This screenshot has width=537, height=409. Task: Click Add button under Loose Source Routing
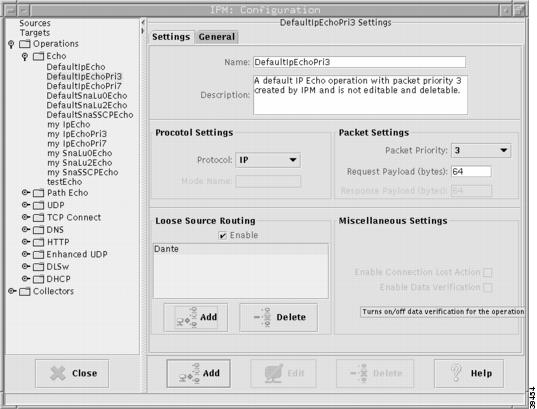[x=196, y=318]
